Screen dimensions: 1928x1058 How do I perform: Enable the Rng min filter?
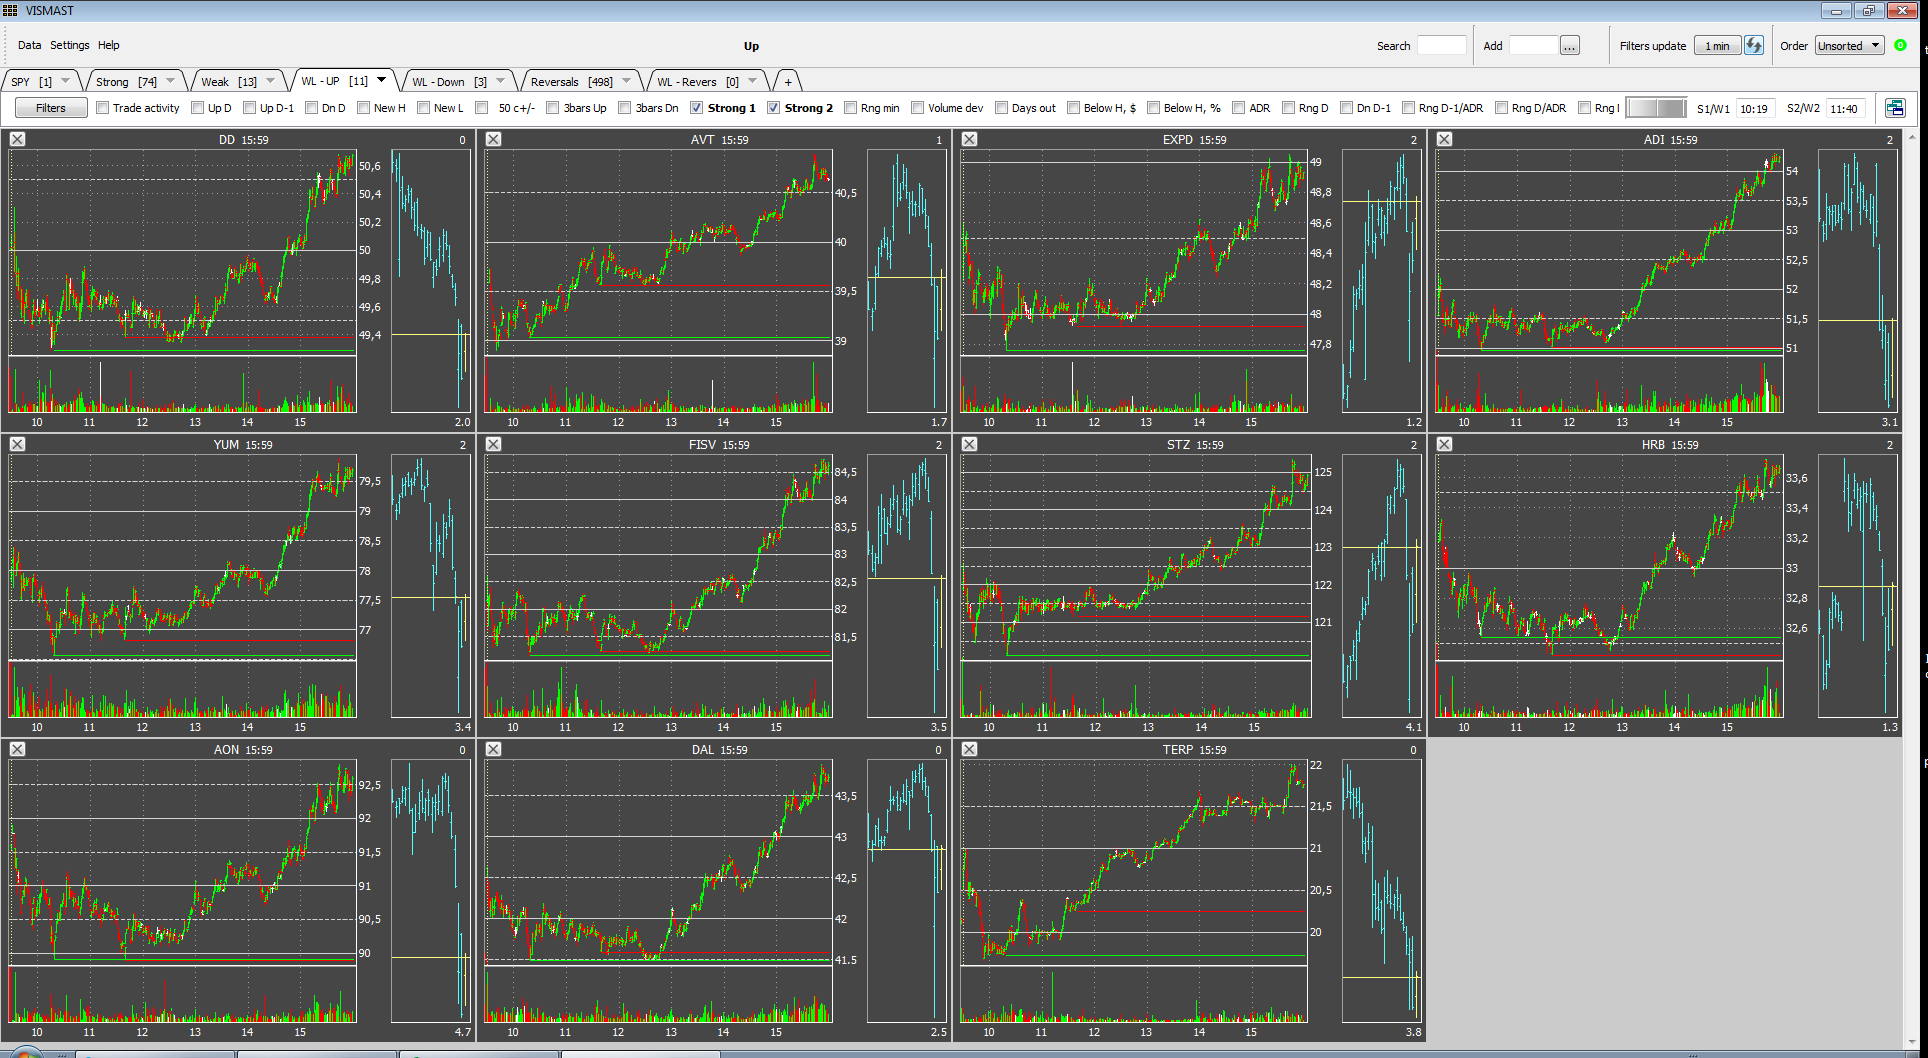click(851, 108)
